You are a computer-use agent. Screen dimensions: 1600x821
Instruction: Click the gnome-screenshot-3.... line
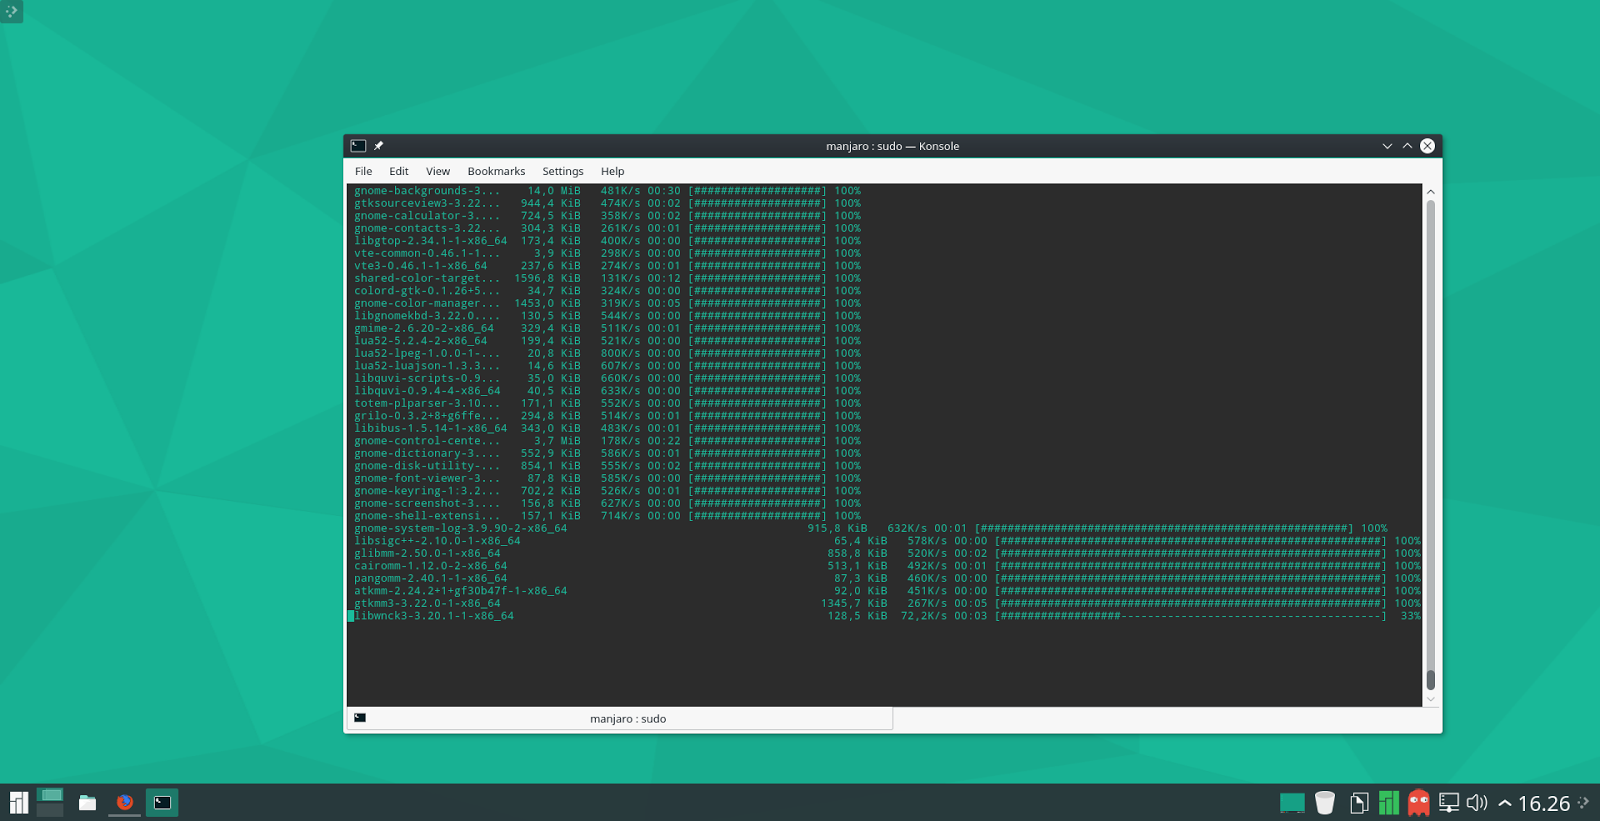607,503
